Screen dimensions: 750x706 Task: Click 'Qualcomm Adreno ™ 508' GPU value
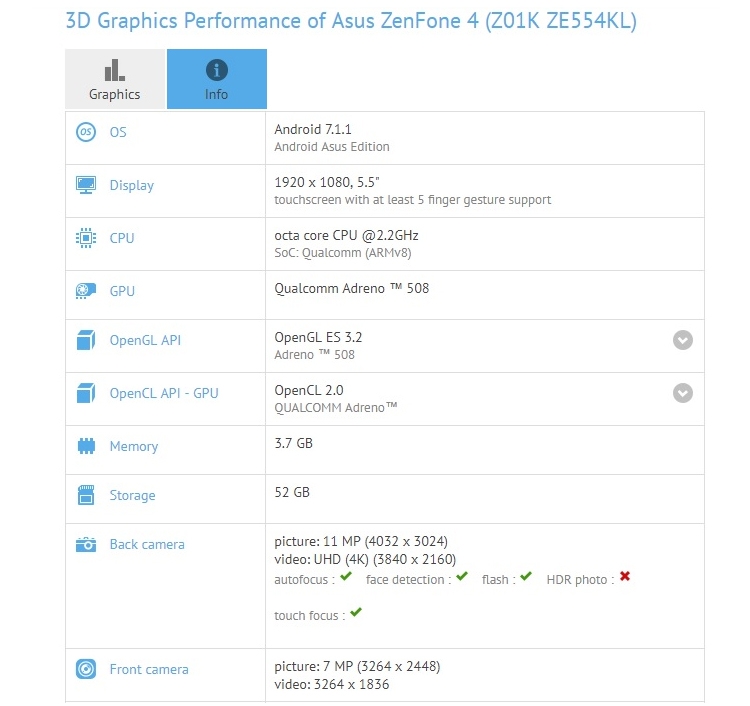tap(352, 288)
